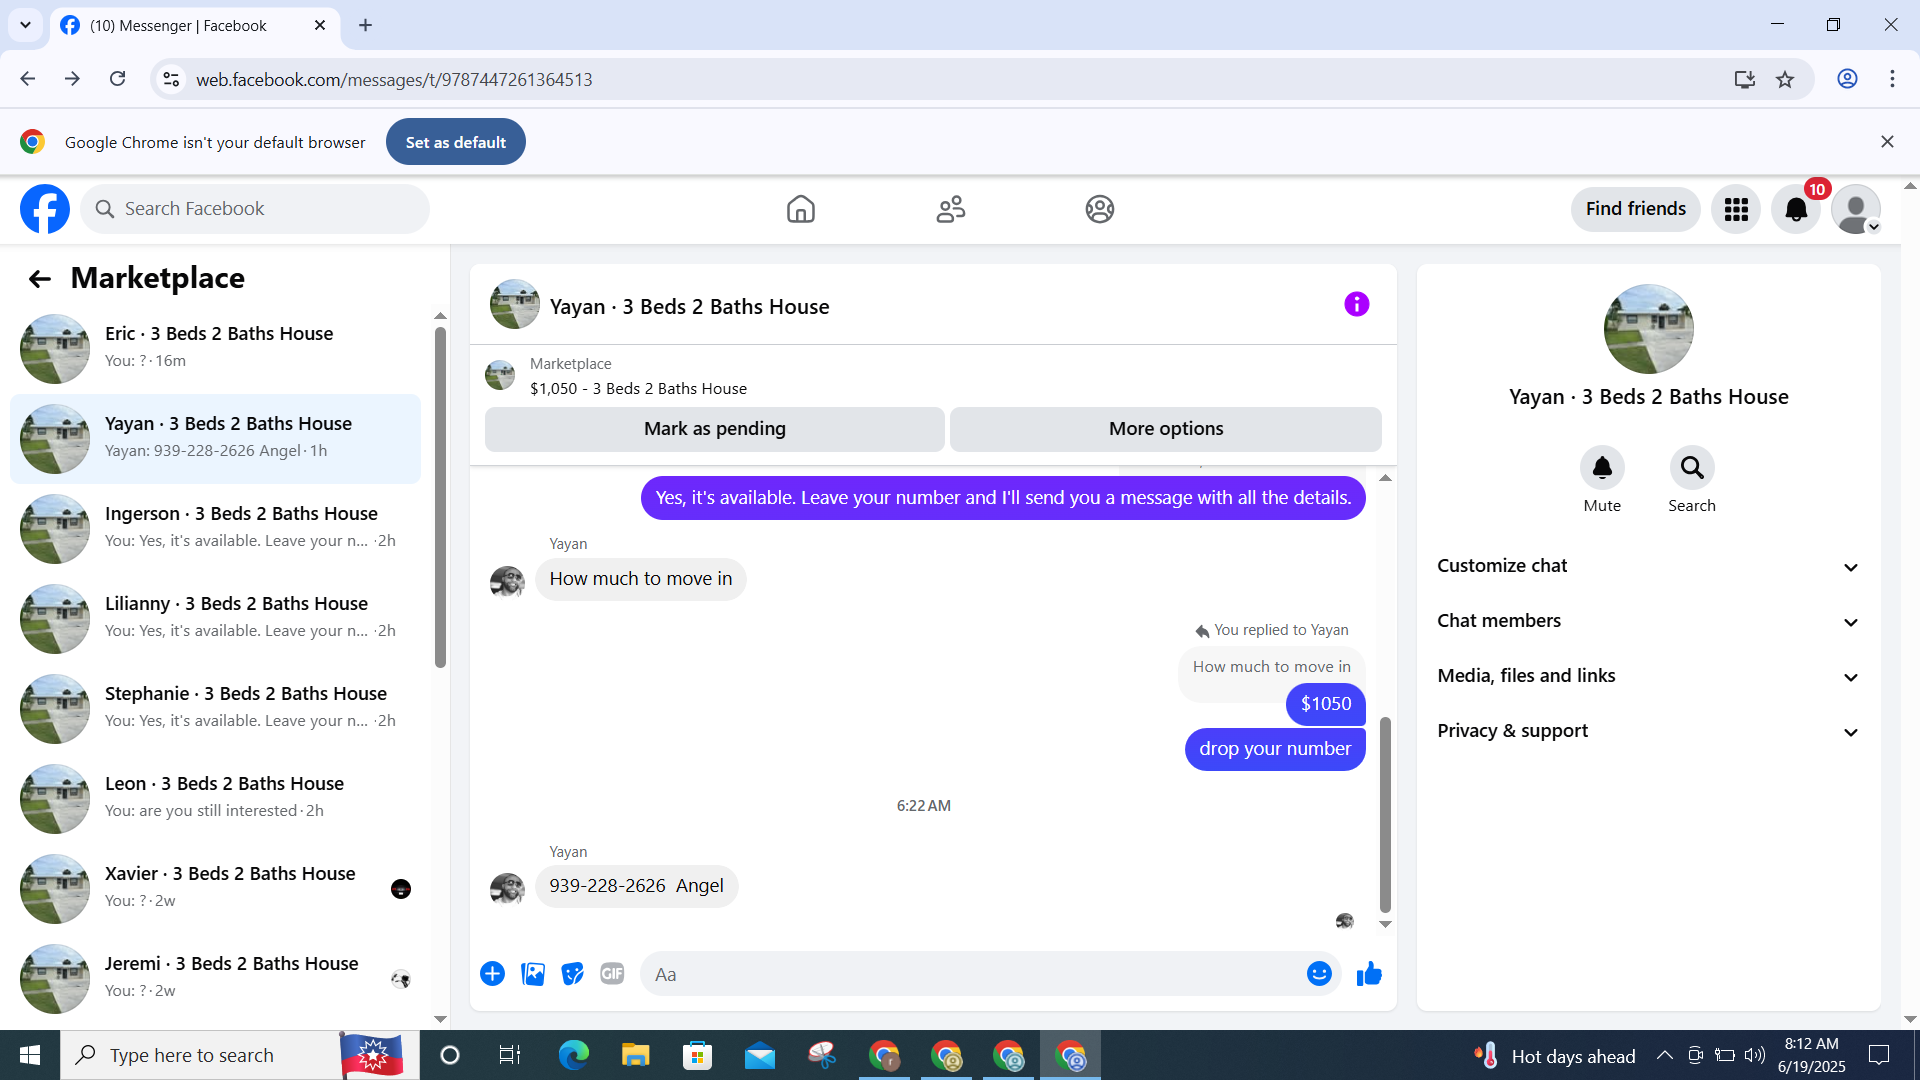Open the Chrome profile icon

1847,79
